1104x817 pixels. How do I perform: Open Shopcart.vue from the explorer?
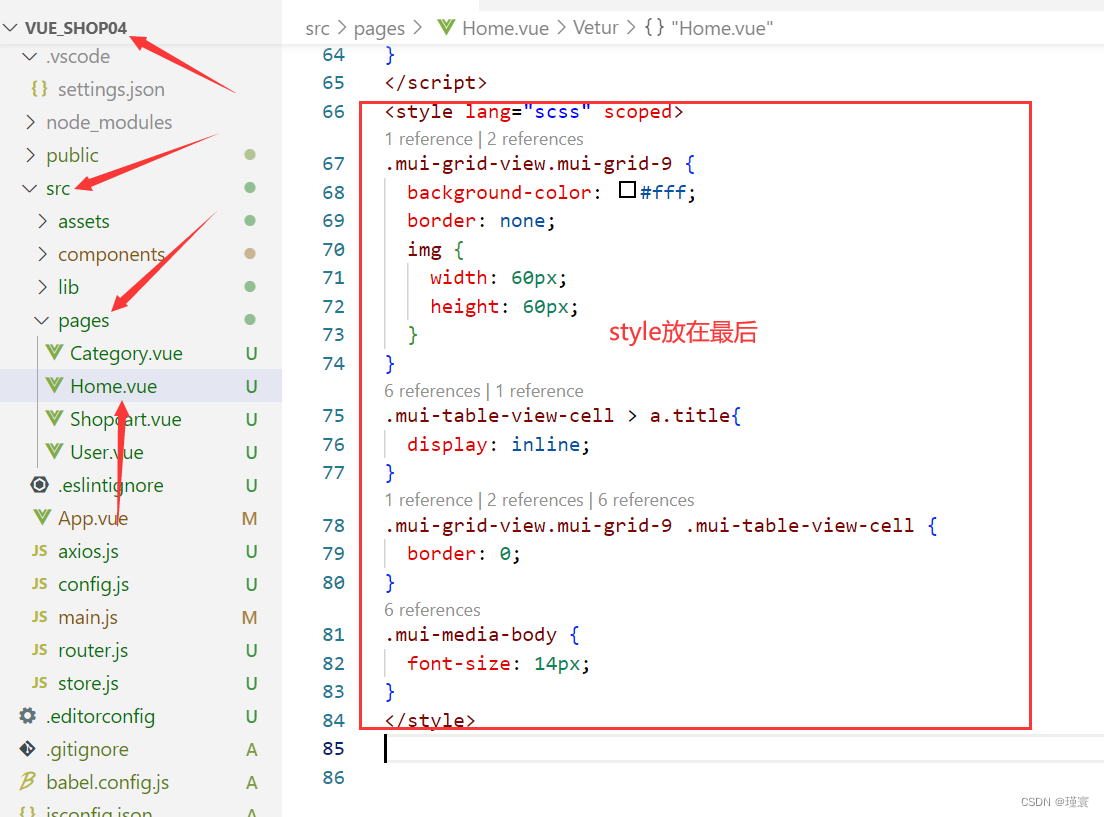[125, 420]
